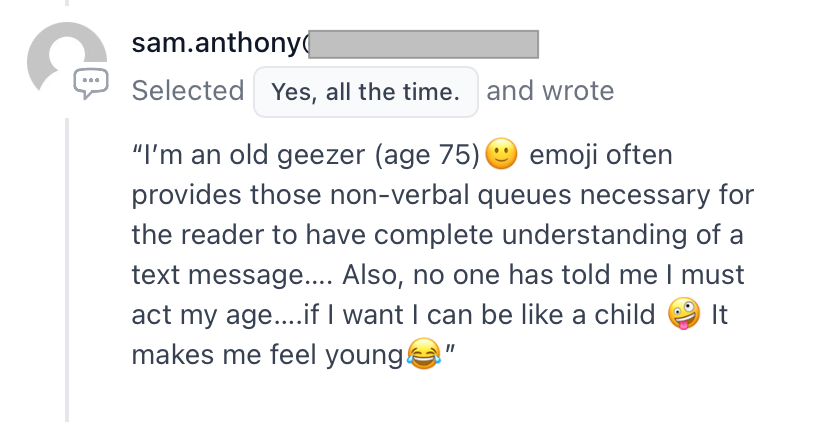Click the "Selected" label text
This screenshot has height=430, width=818.
click(x=188, y=91)
